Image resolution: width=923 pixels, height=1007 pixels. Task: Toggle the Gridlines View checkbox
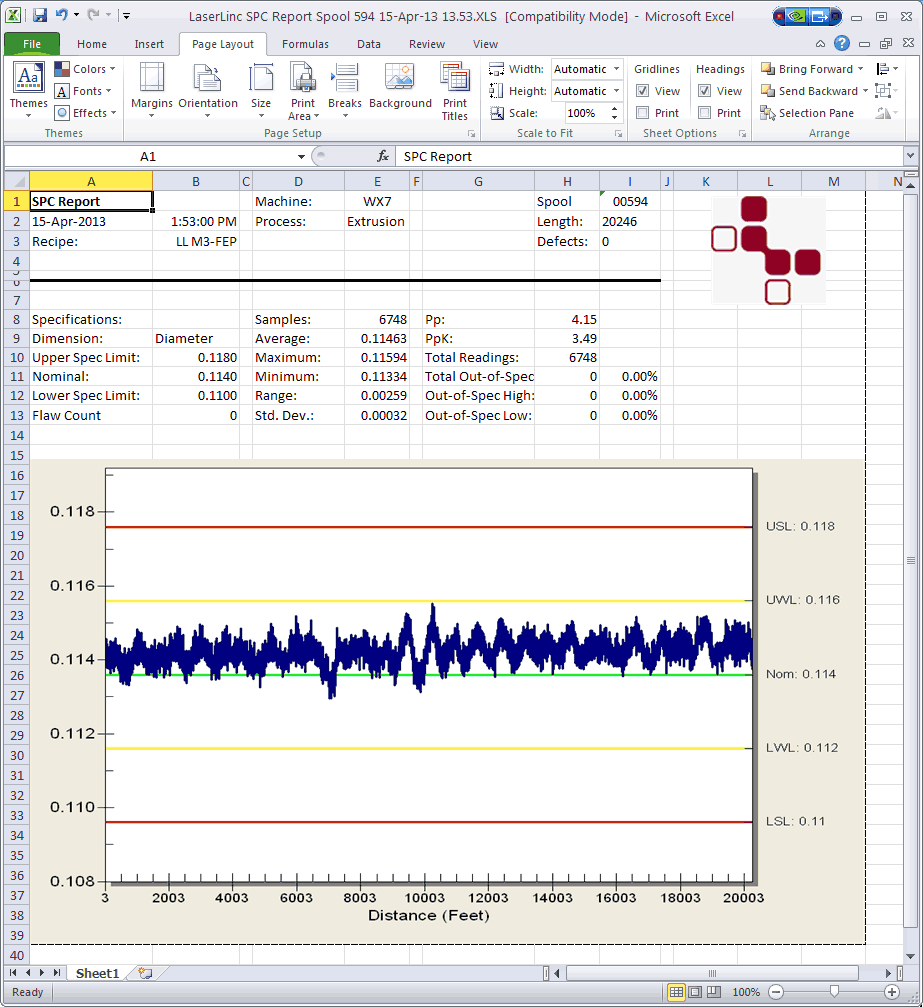(643, 91)
